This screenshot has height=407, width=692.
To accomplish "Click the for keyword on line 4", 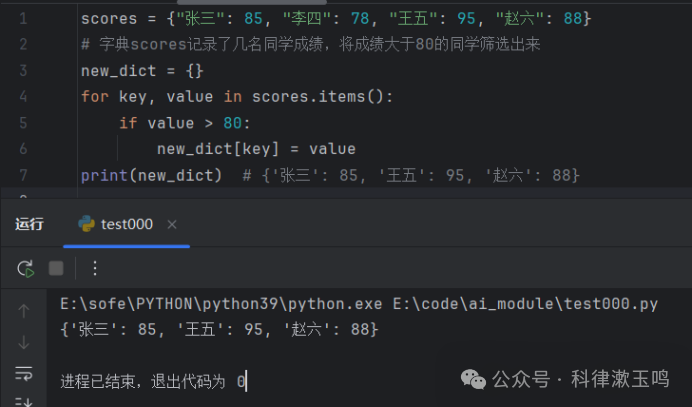I will point(95,97).
